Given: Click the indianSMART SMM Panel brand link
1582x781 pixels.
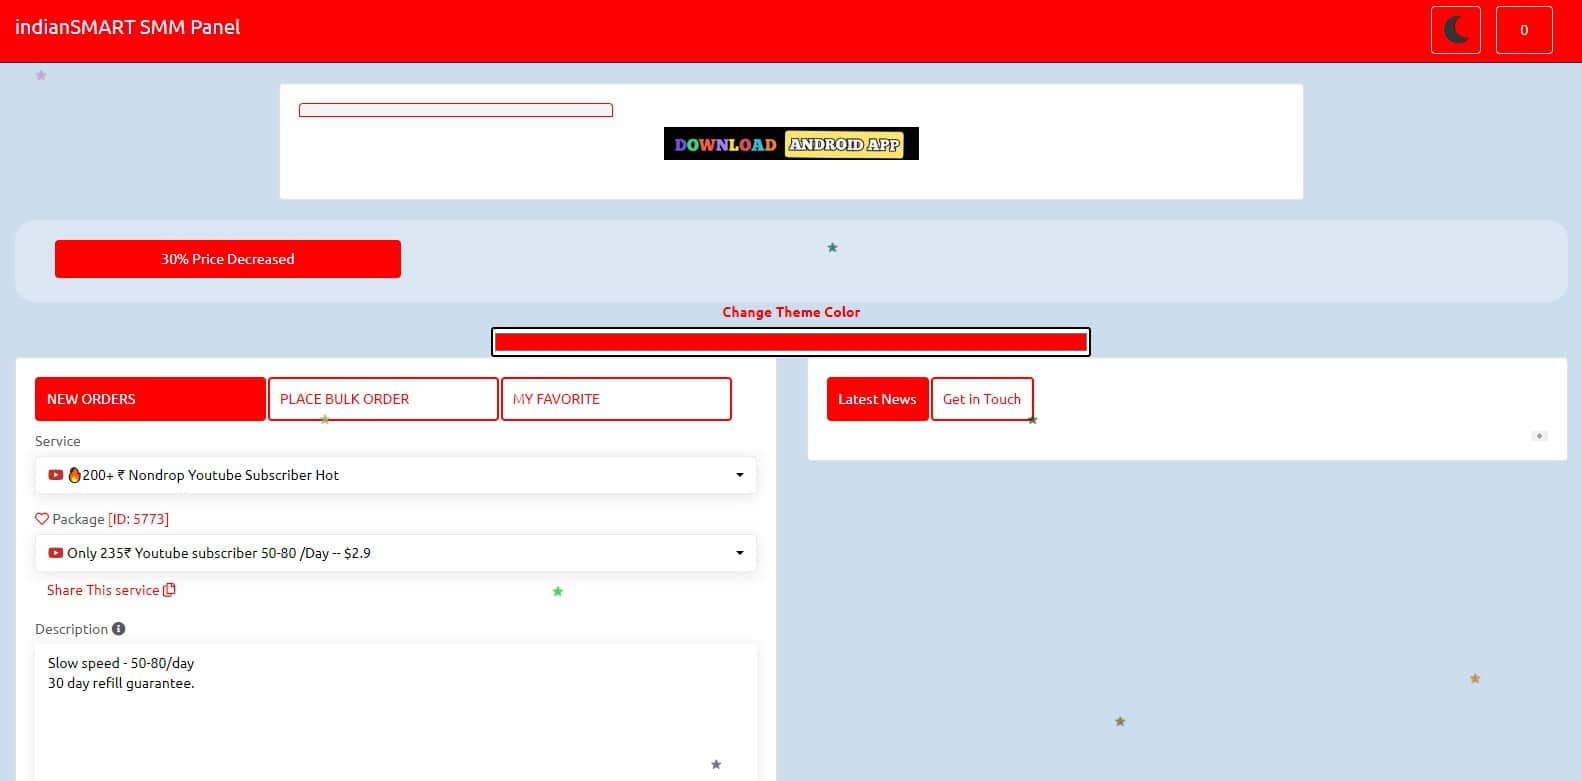Looking at the screenshot, I should coord(127,27).
